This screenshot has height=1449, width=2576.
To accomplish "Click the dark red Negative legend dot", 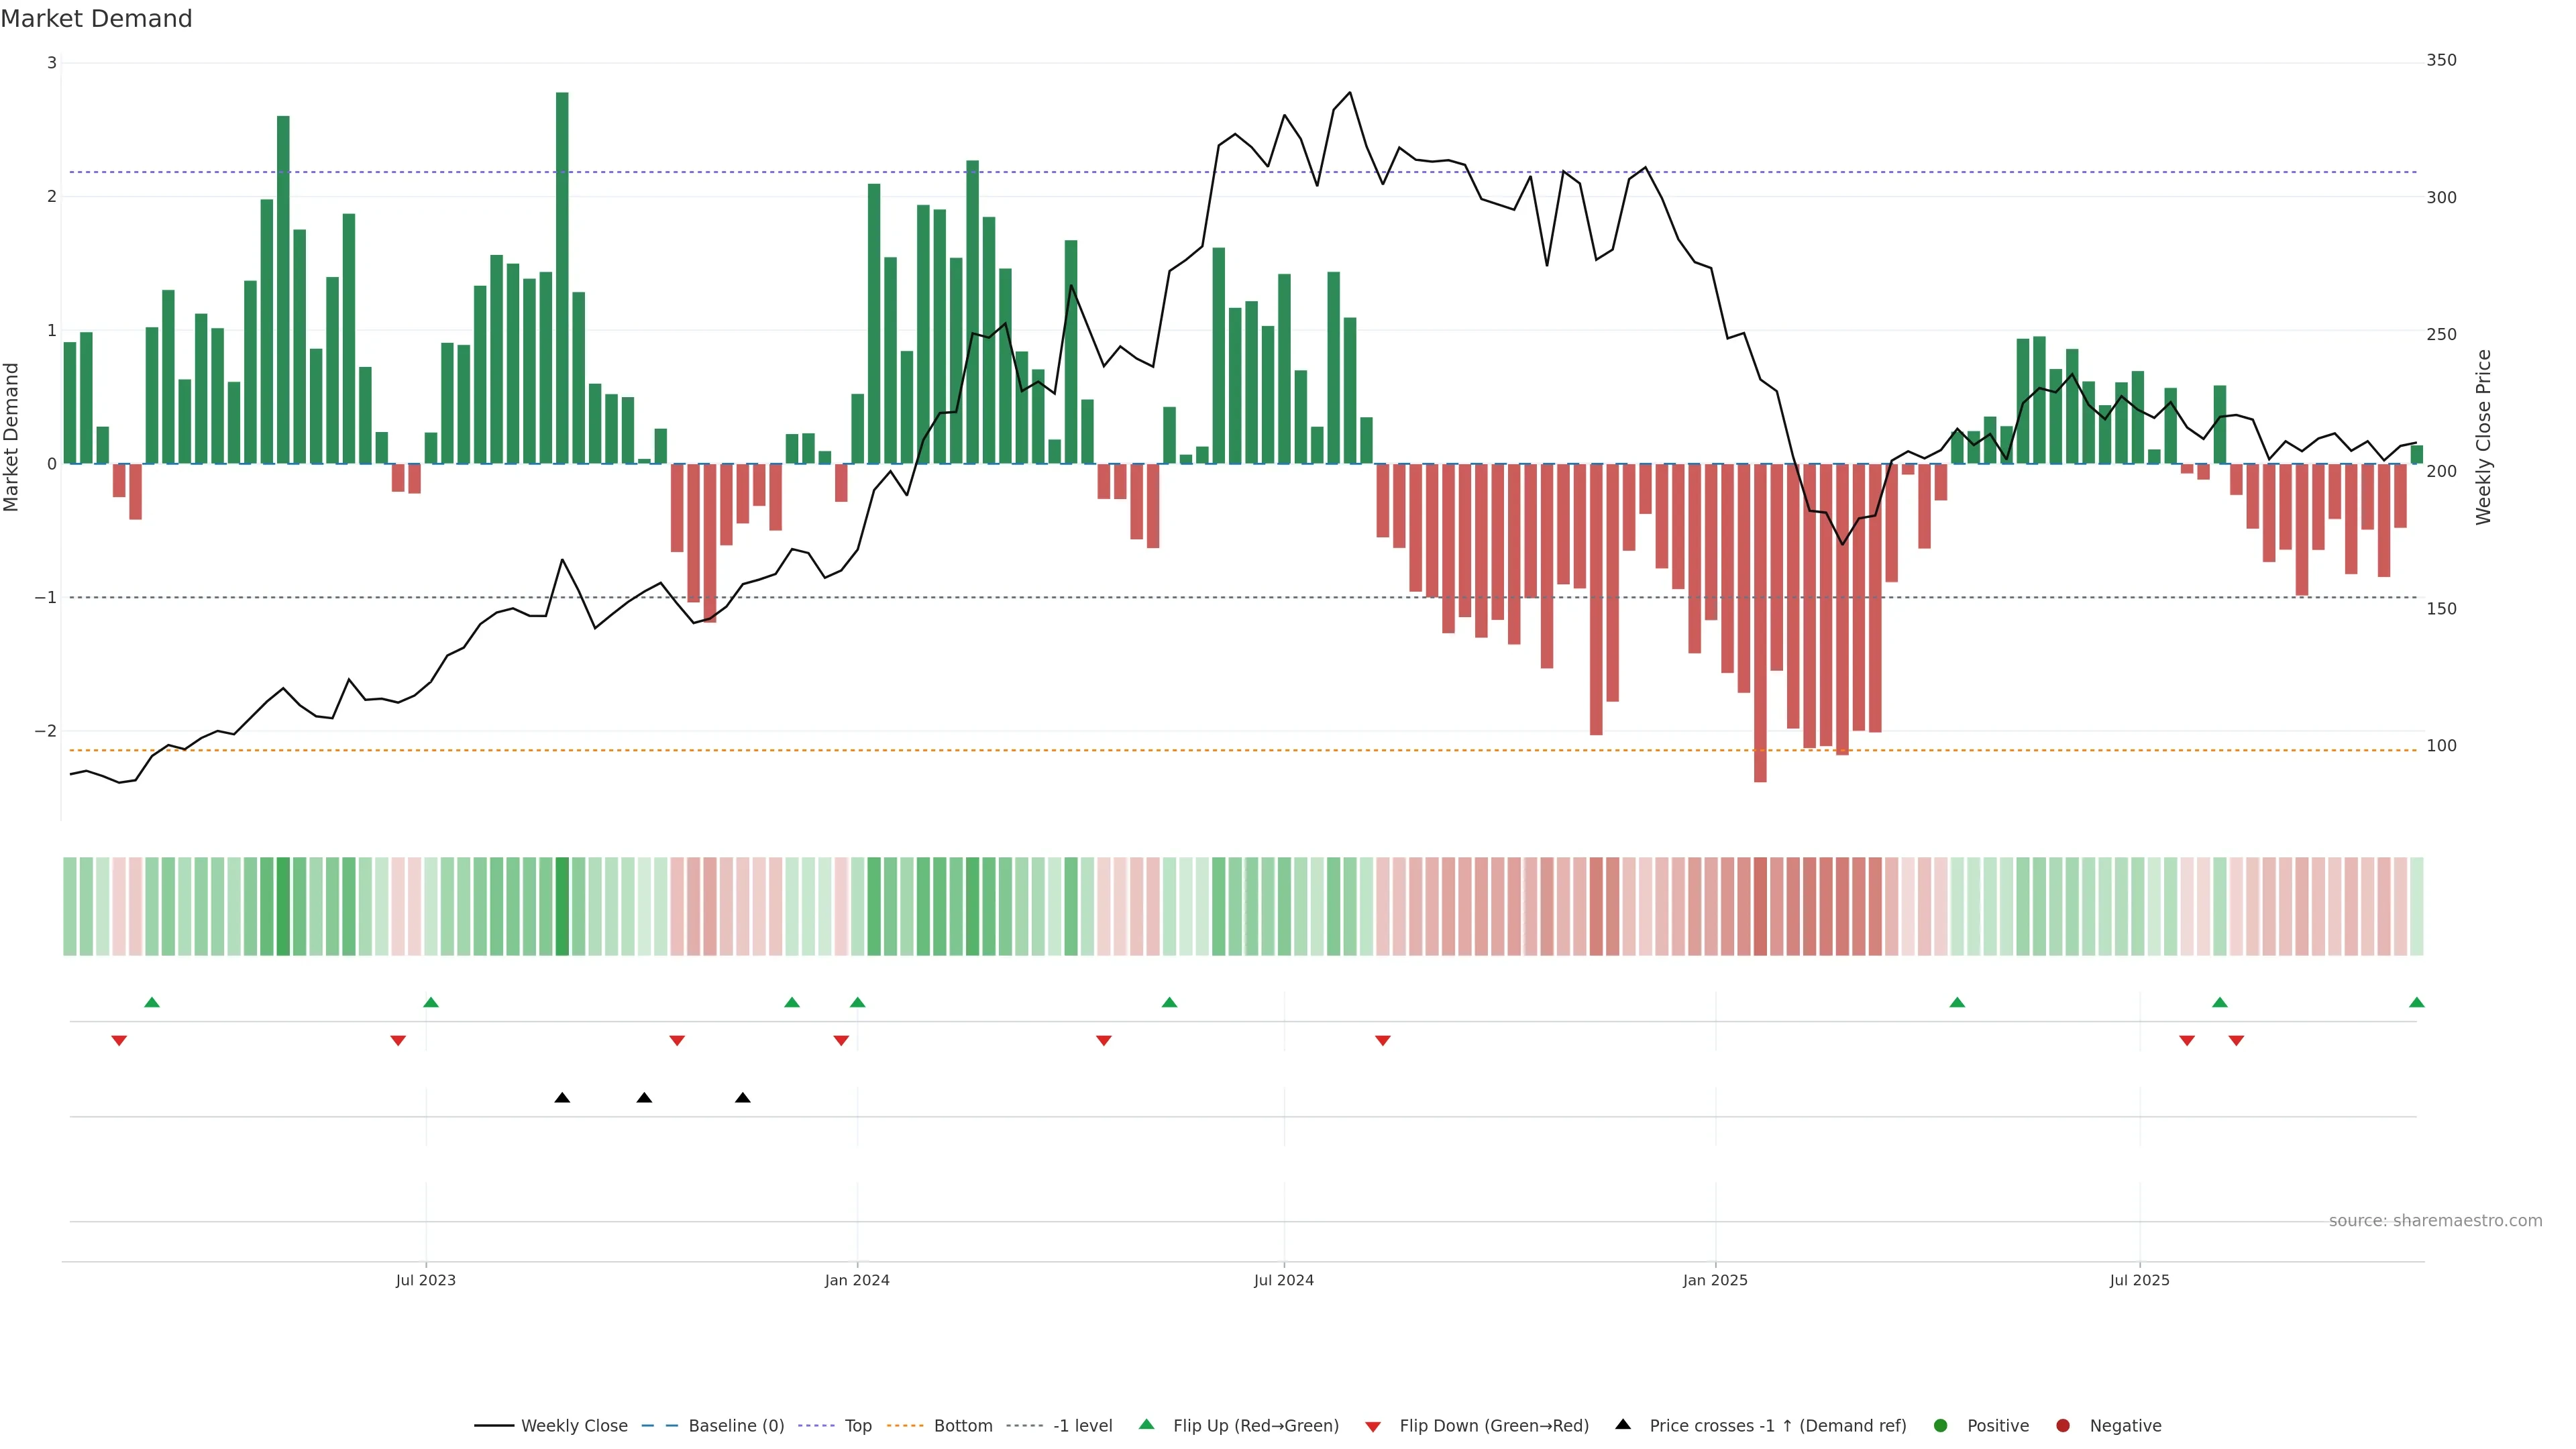I will coord(2063,1426).
